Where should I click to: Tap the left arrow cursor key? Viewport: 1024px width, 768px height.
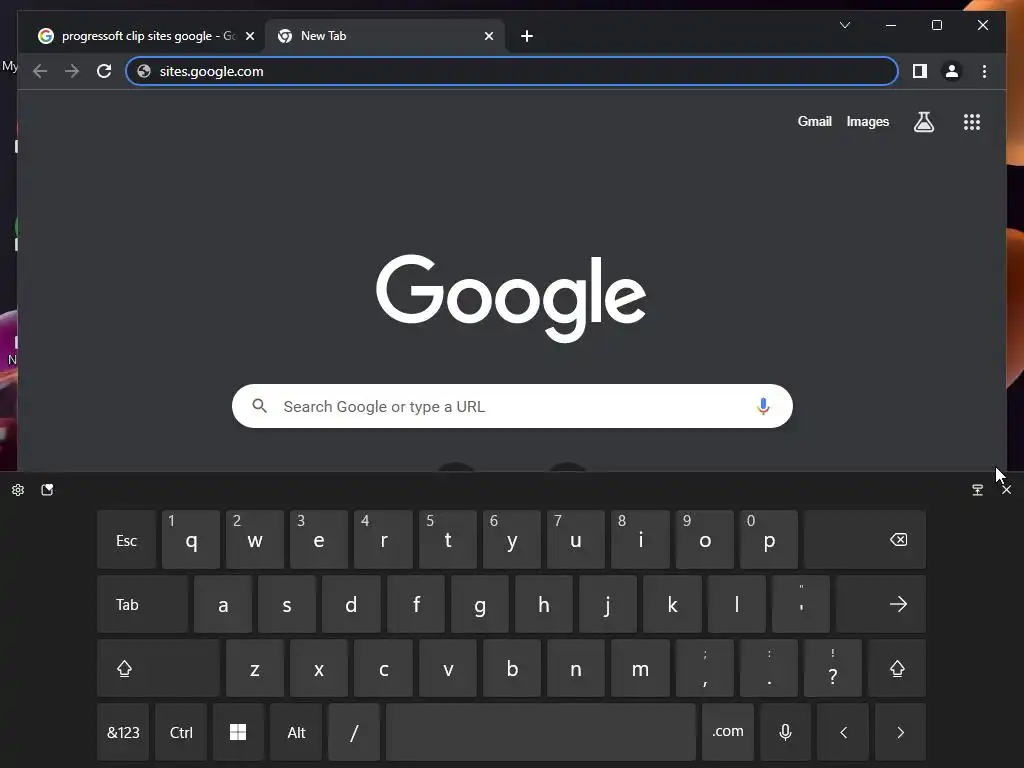(842, 732)
